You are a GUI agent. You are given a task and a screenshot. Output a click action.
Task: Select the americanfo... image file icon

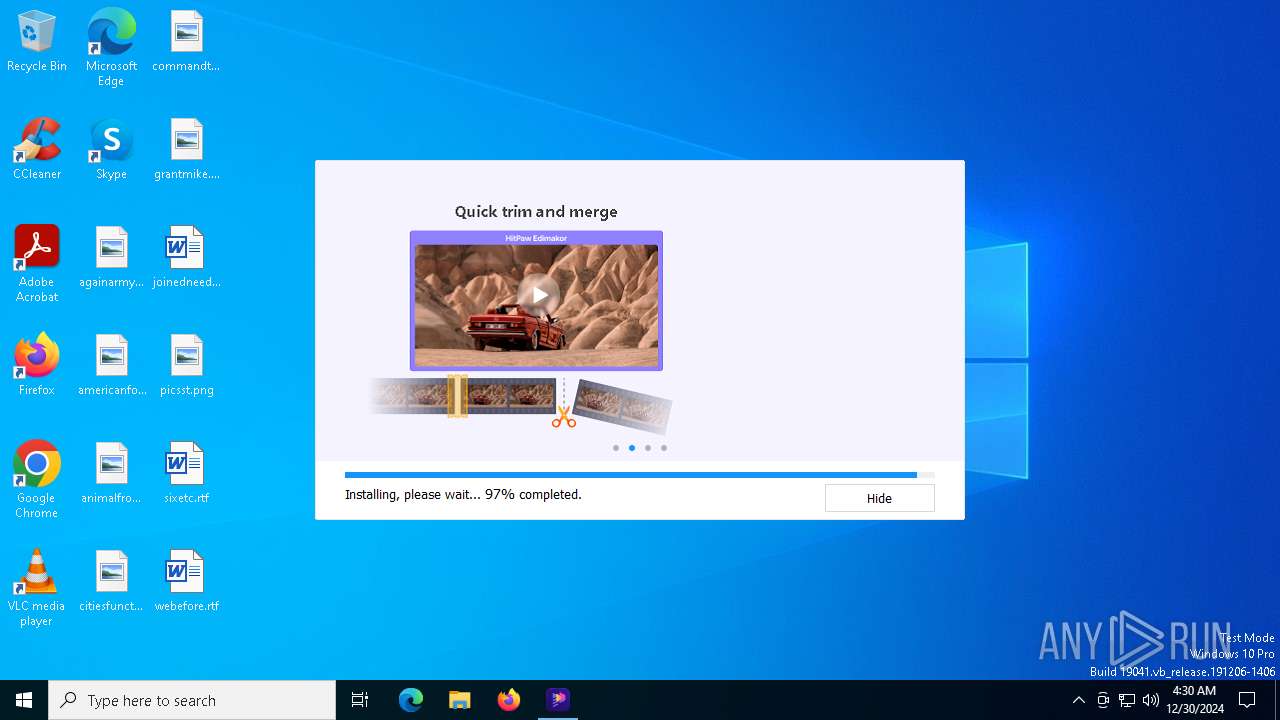pyautogui.click(x=111, y=366)
